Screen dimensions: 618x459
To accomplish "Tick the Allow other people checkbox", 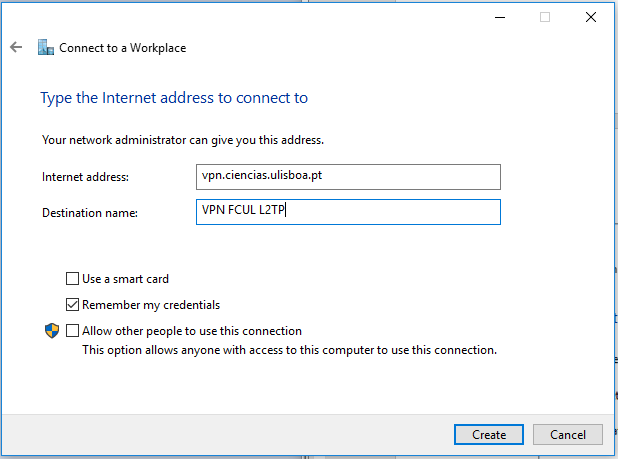I will point(72,331).
